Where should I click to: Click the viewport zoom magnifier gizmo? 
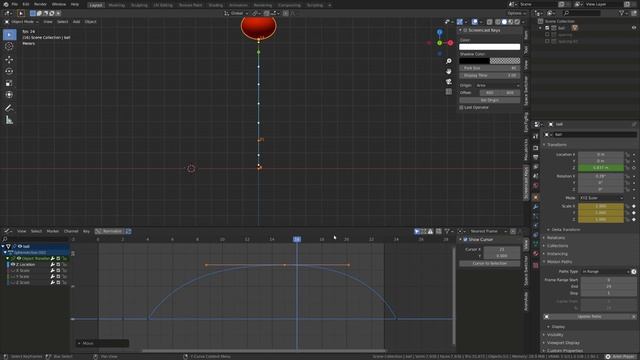[449, 61]
